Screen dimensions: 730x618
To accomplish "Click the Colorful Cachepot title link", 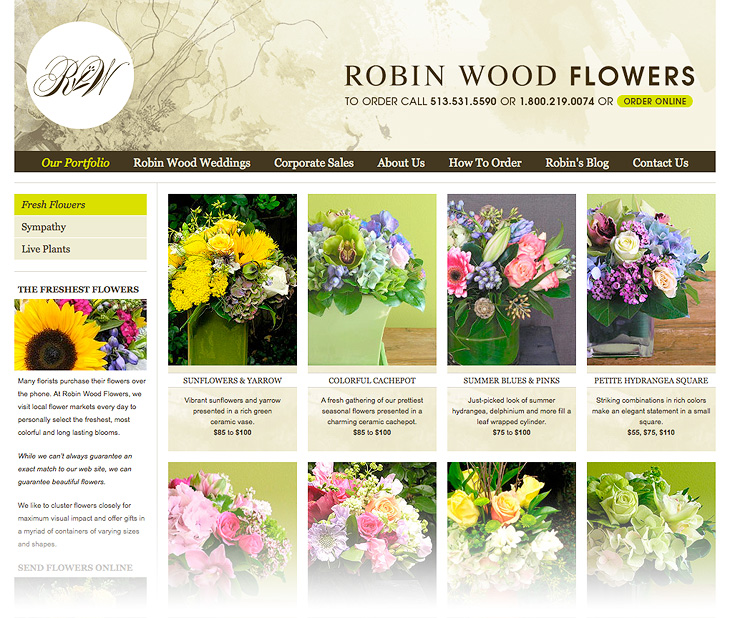I will coord(372,381).
